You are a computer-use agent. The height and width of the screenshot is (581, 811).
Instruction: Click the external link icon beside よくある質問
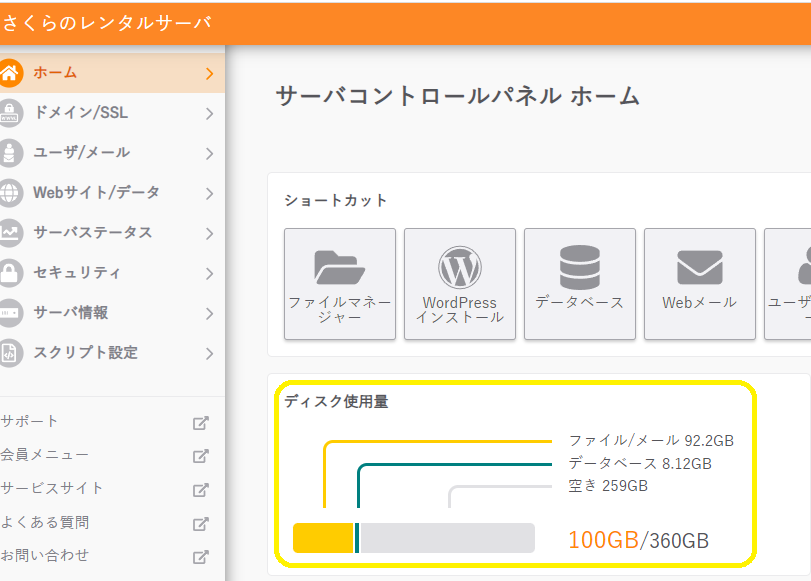(201, 524)
